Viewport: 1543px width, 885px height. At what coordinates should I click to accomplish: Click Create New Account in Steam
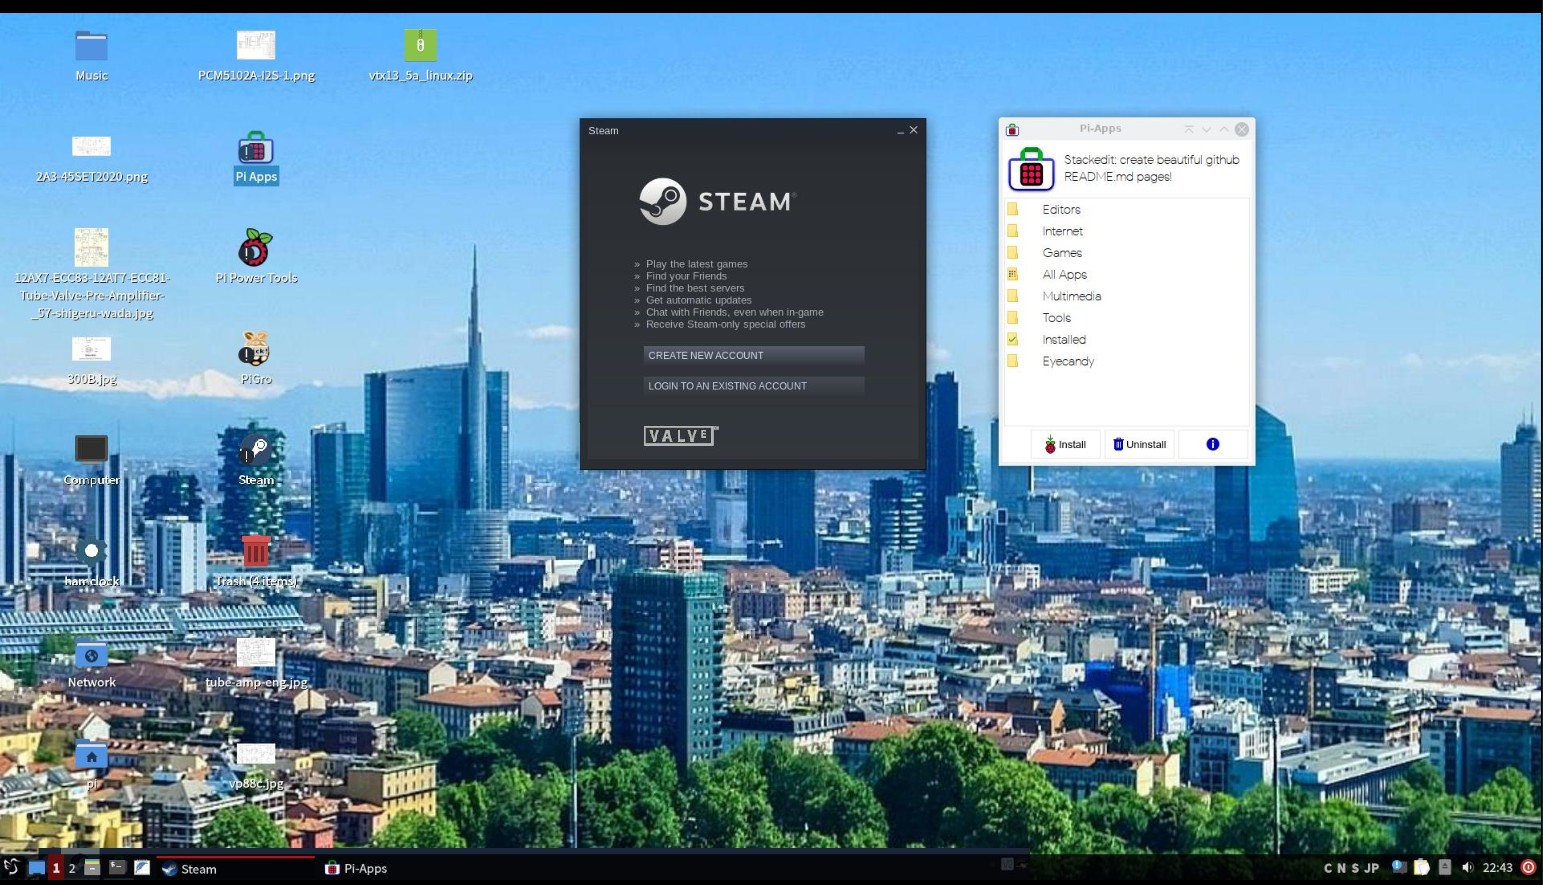point(753,355)
